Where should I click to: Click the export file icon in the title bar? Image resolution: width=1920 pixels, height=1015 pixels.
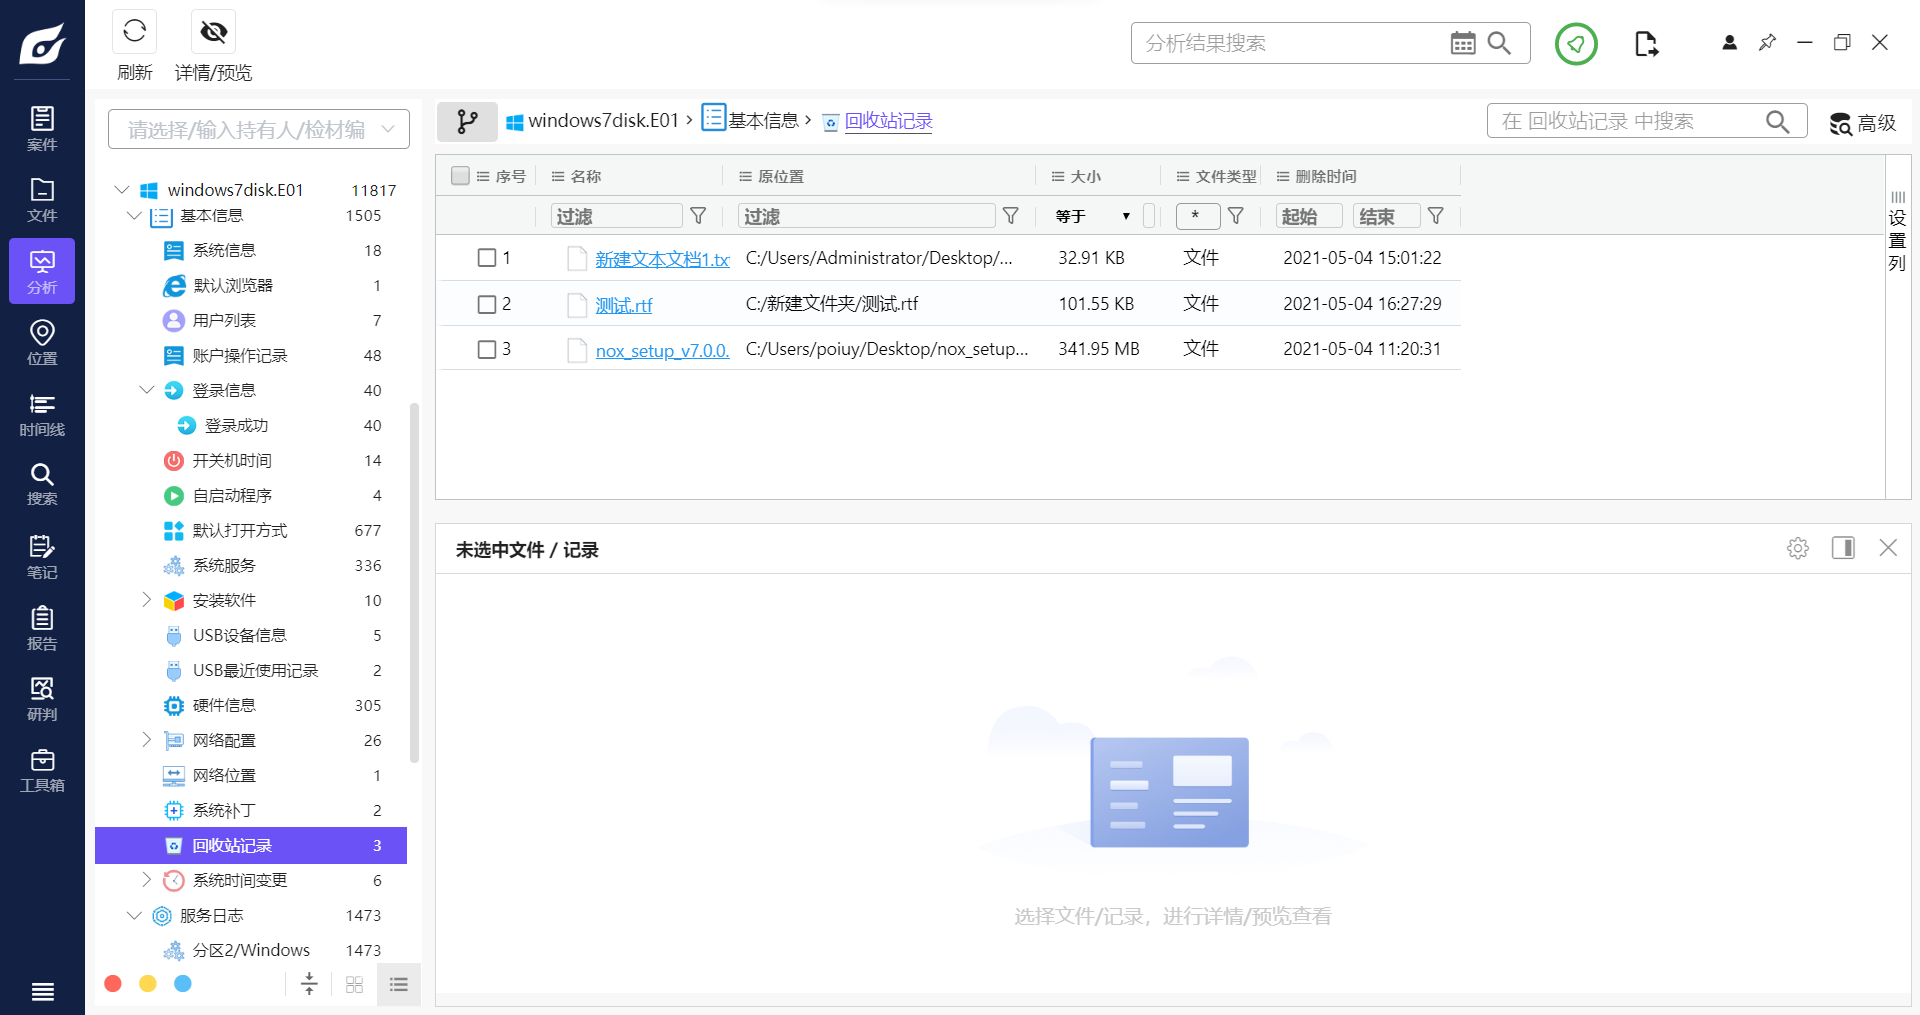1646,43
